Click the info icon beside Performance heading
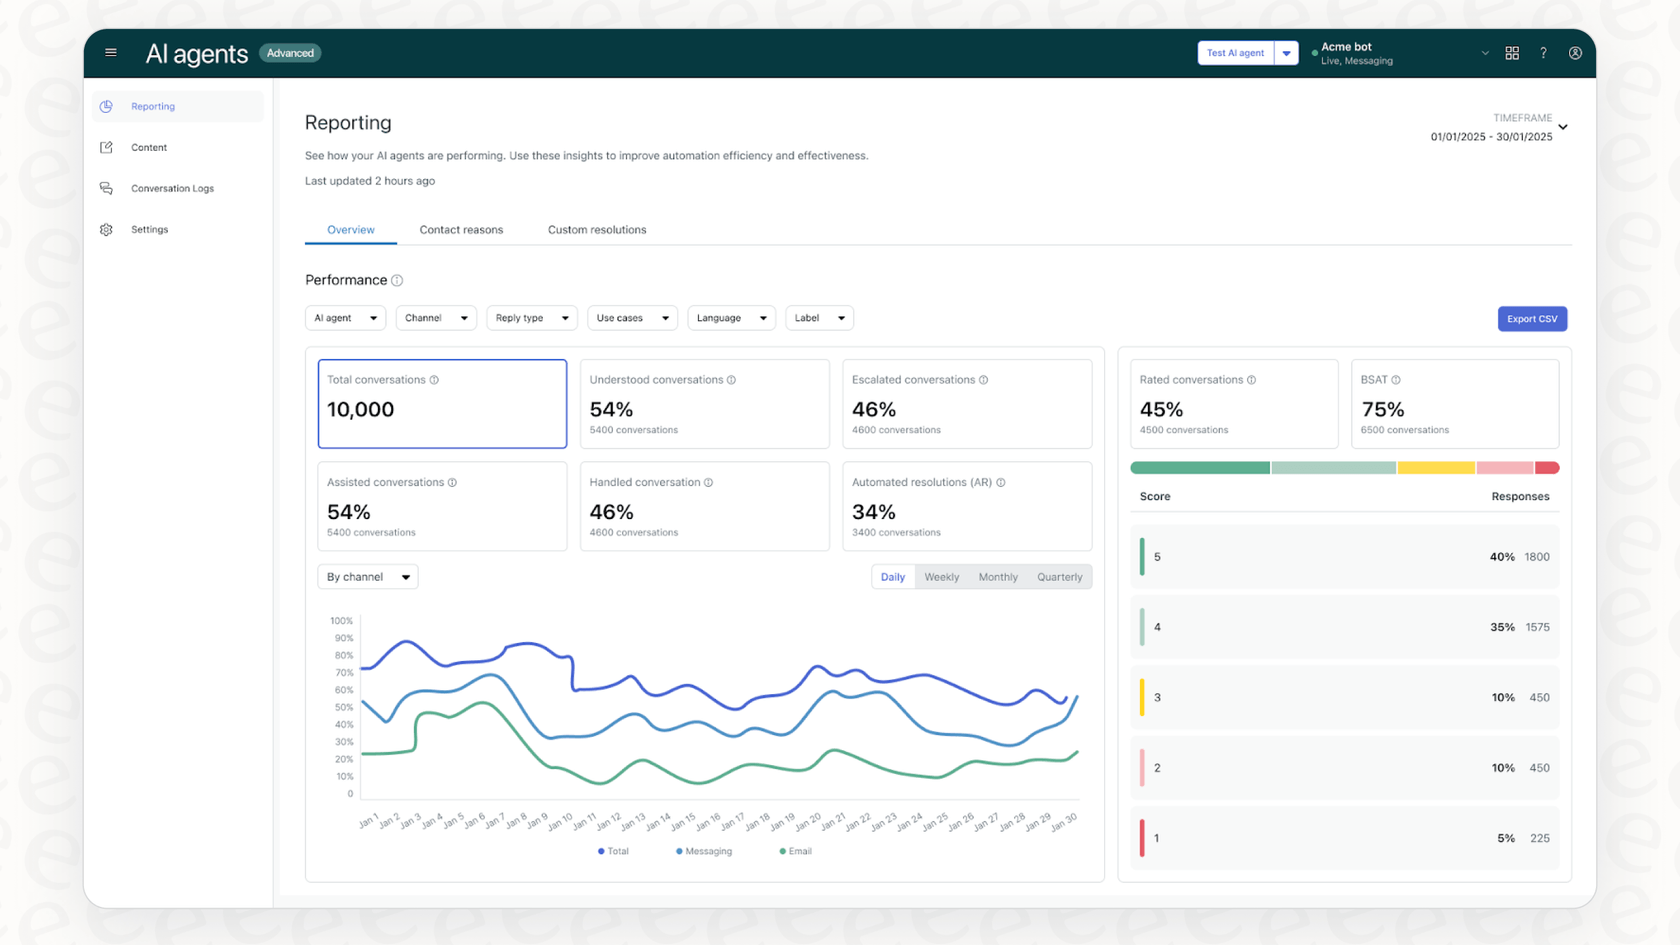Viewport: 1680px width, 945px height. tap(397, 280)
